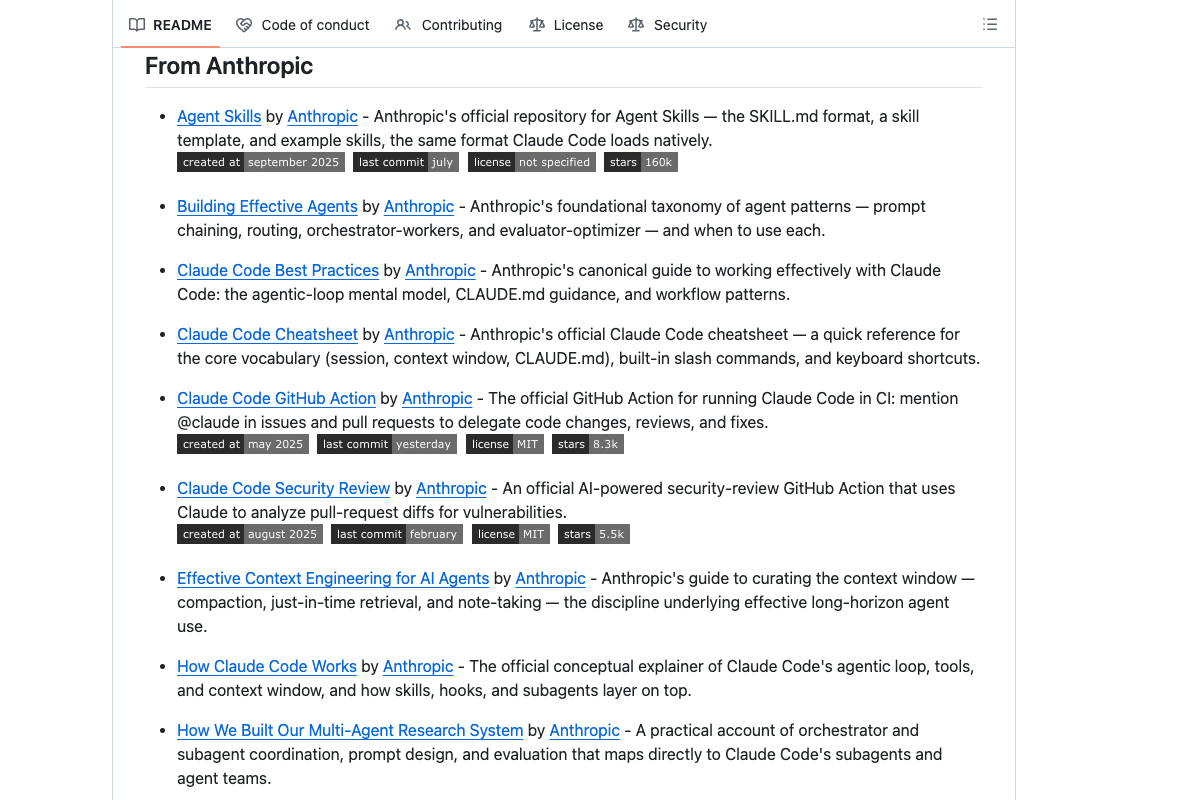Open the Contributing tab
The image size is (1200, 800).
[449, 25]
